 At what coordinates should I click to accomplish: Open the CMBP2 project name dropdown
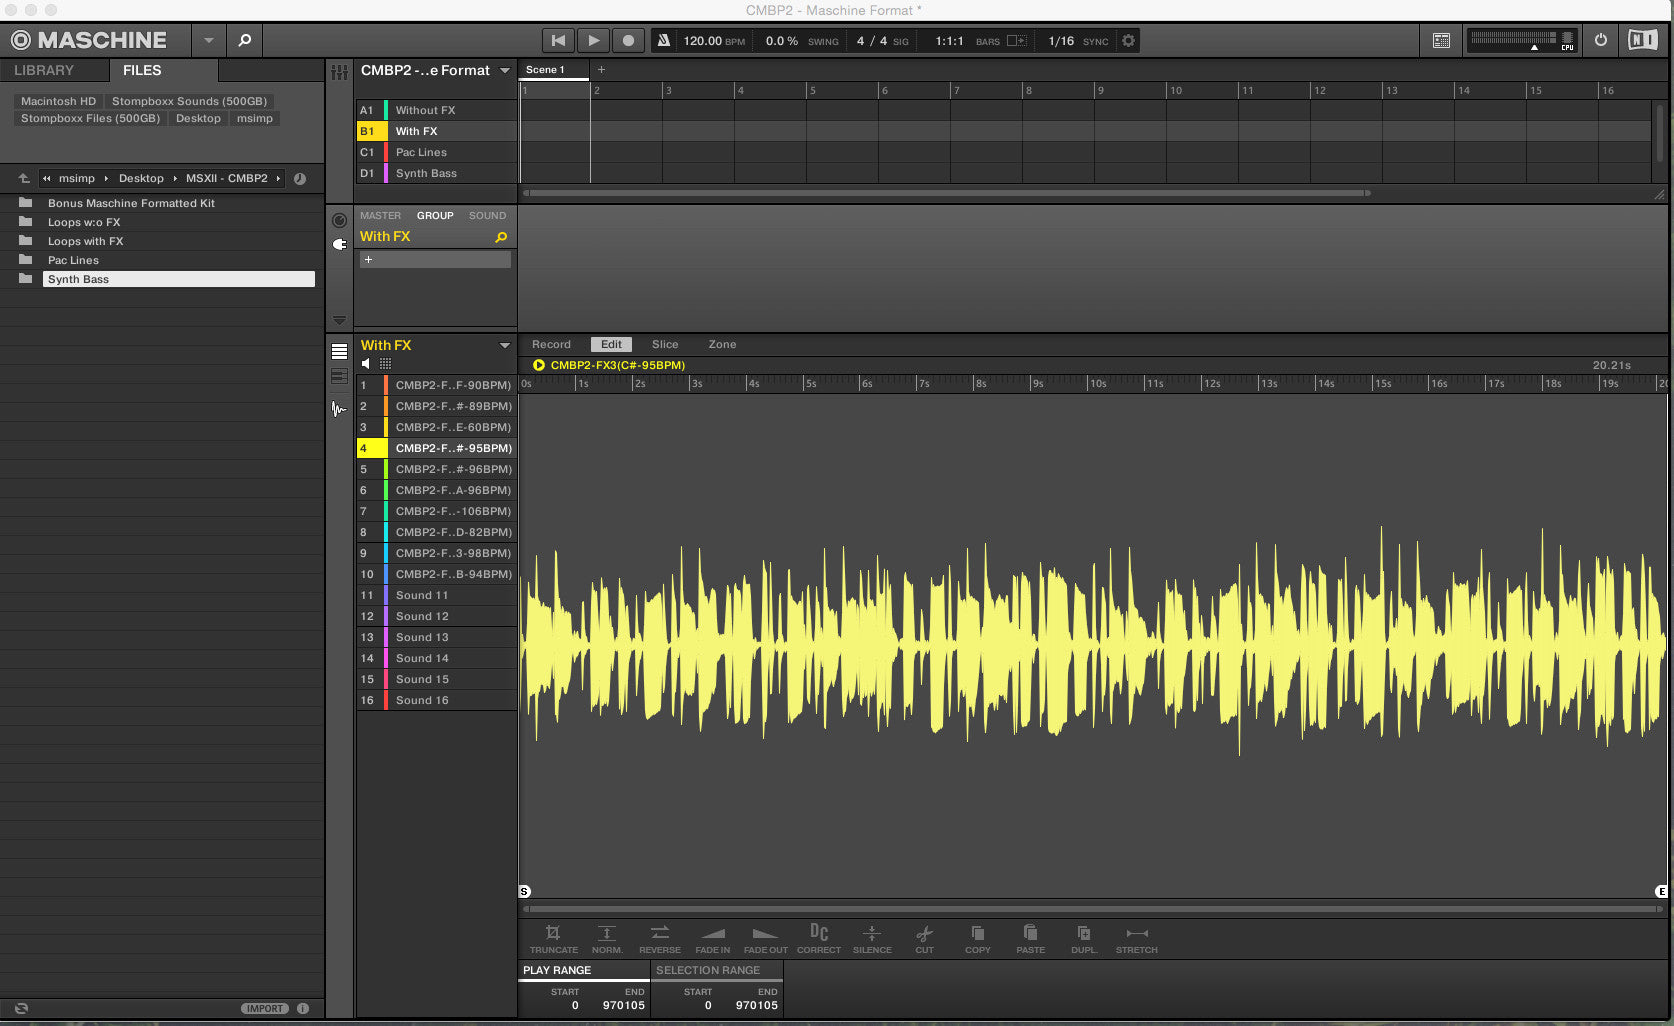coord(505,71)
